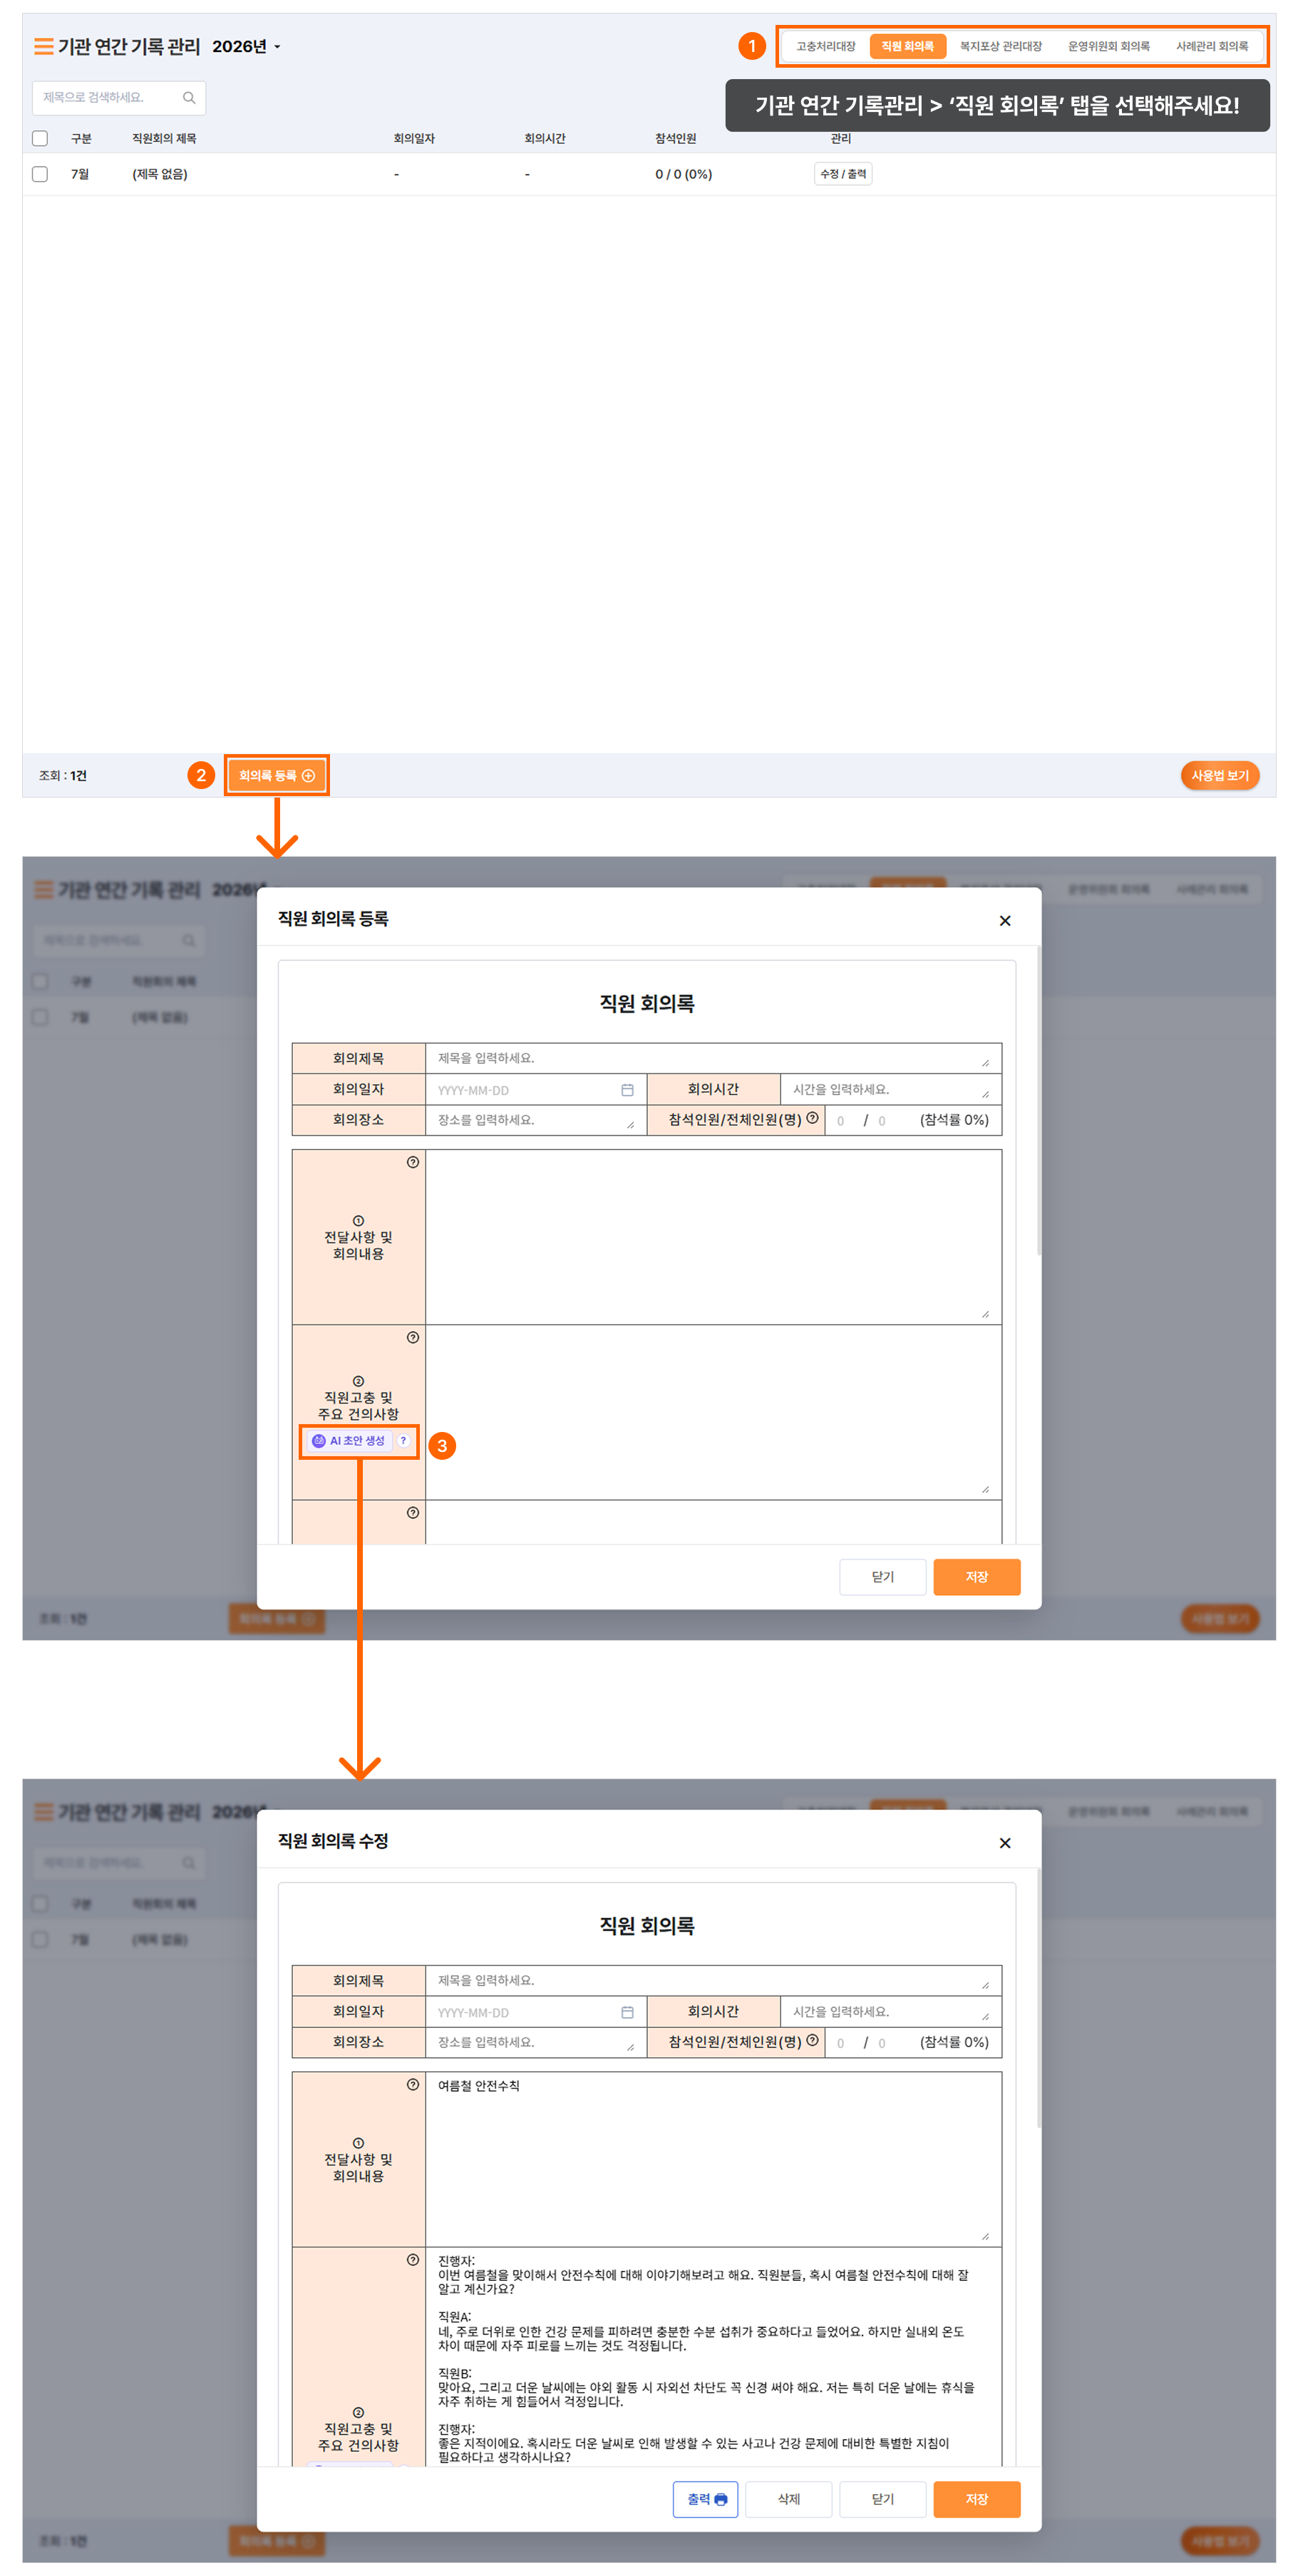Click the textarea containing 여름철 안전수칙
1298x2576 pixels.
(713, 2160)
